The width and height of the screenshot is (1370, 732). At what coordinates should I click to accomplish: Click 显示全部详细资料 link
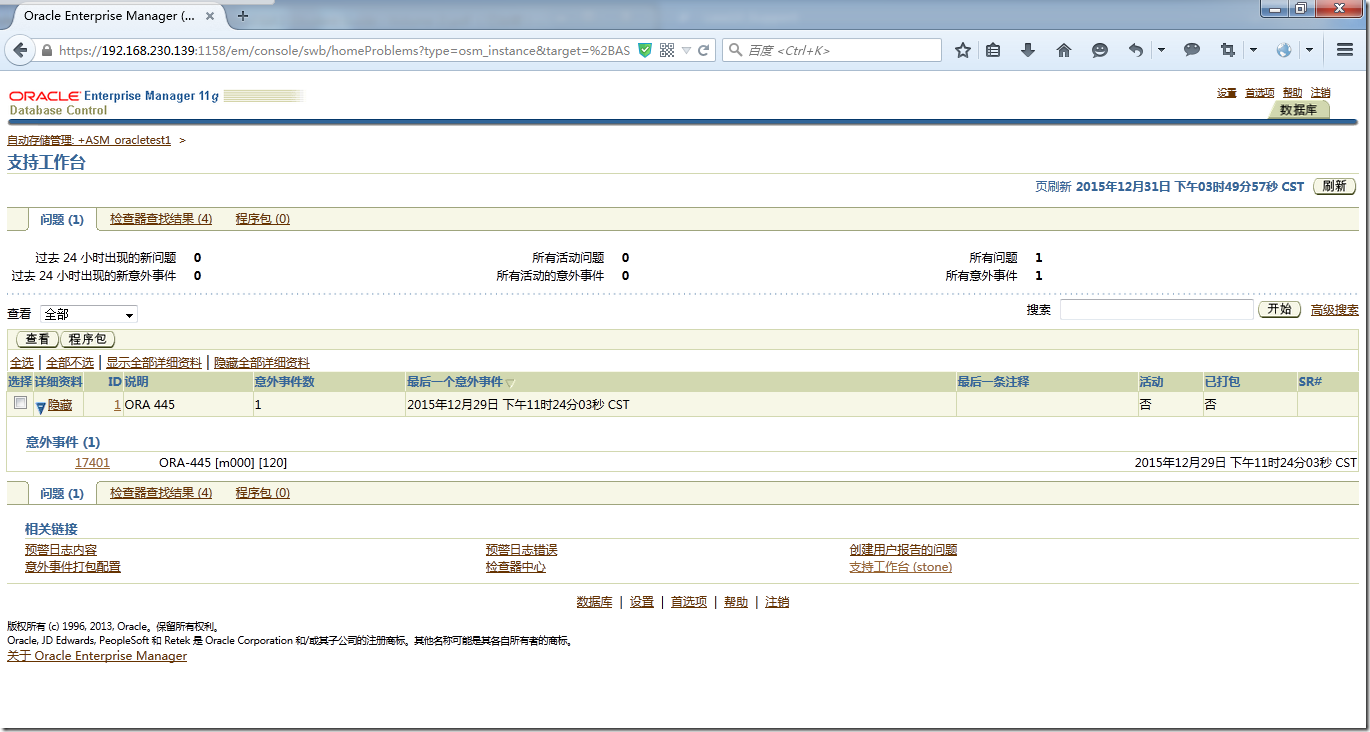(x=154, y=363)
